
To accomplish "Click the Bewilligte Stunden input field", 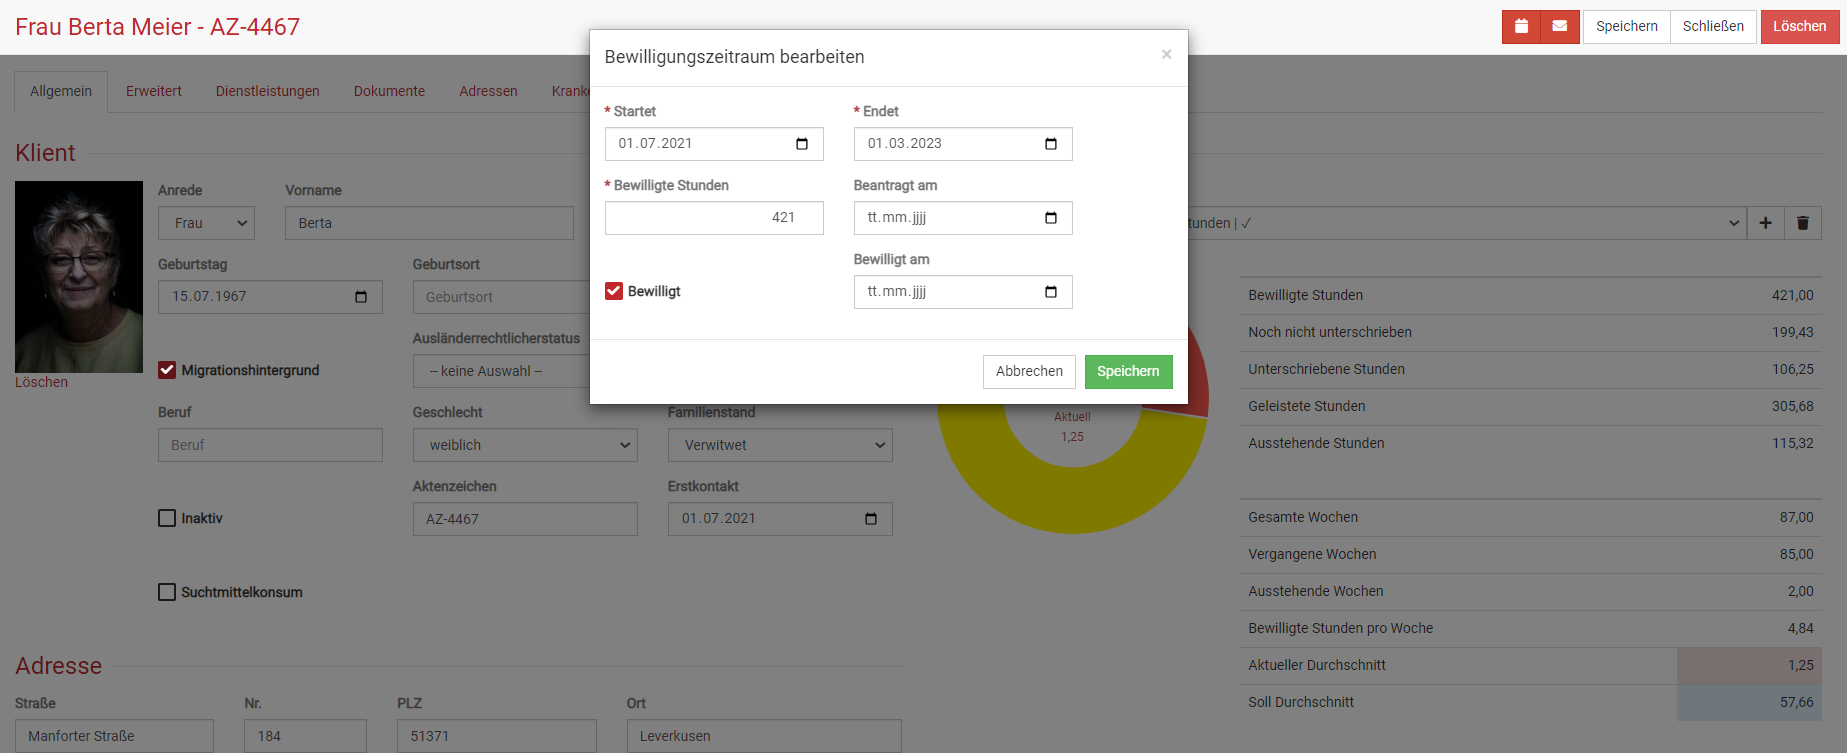I will point(713,218).
